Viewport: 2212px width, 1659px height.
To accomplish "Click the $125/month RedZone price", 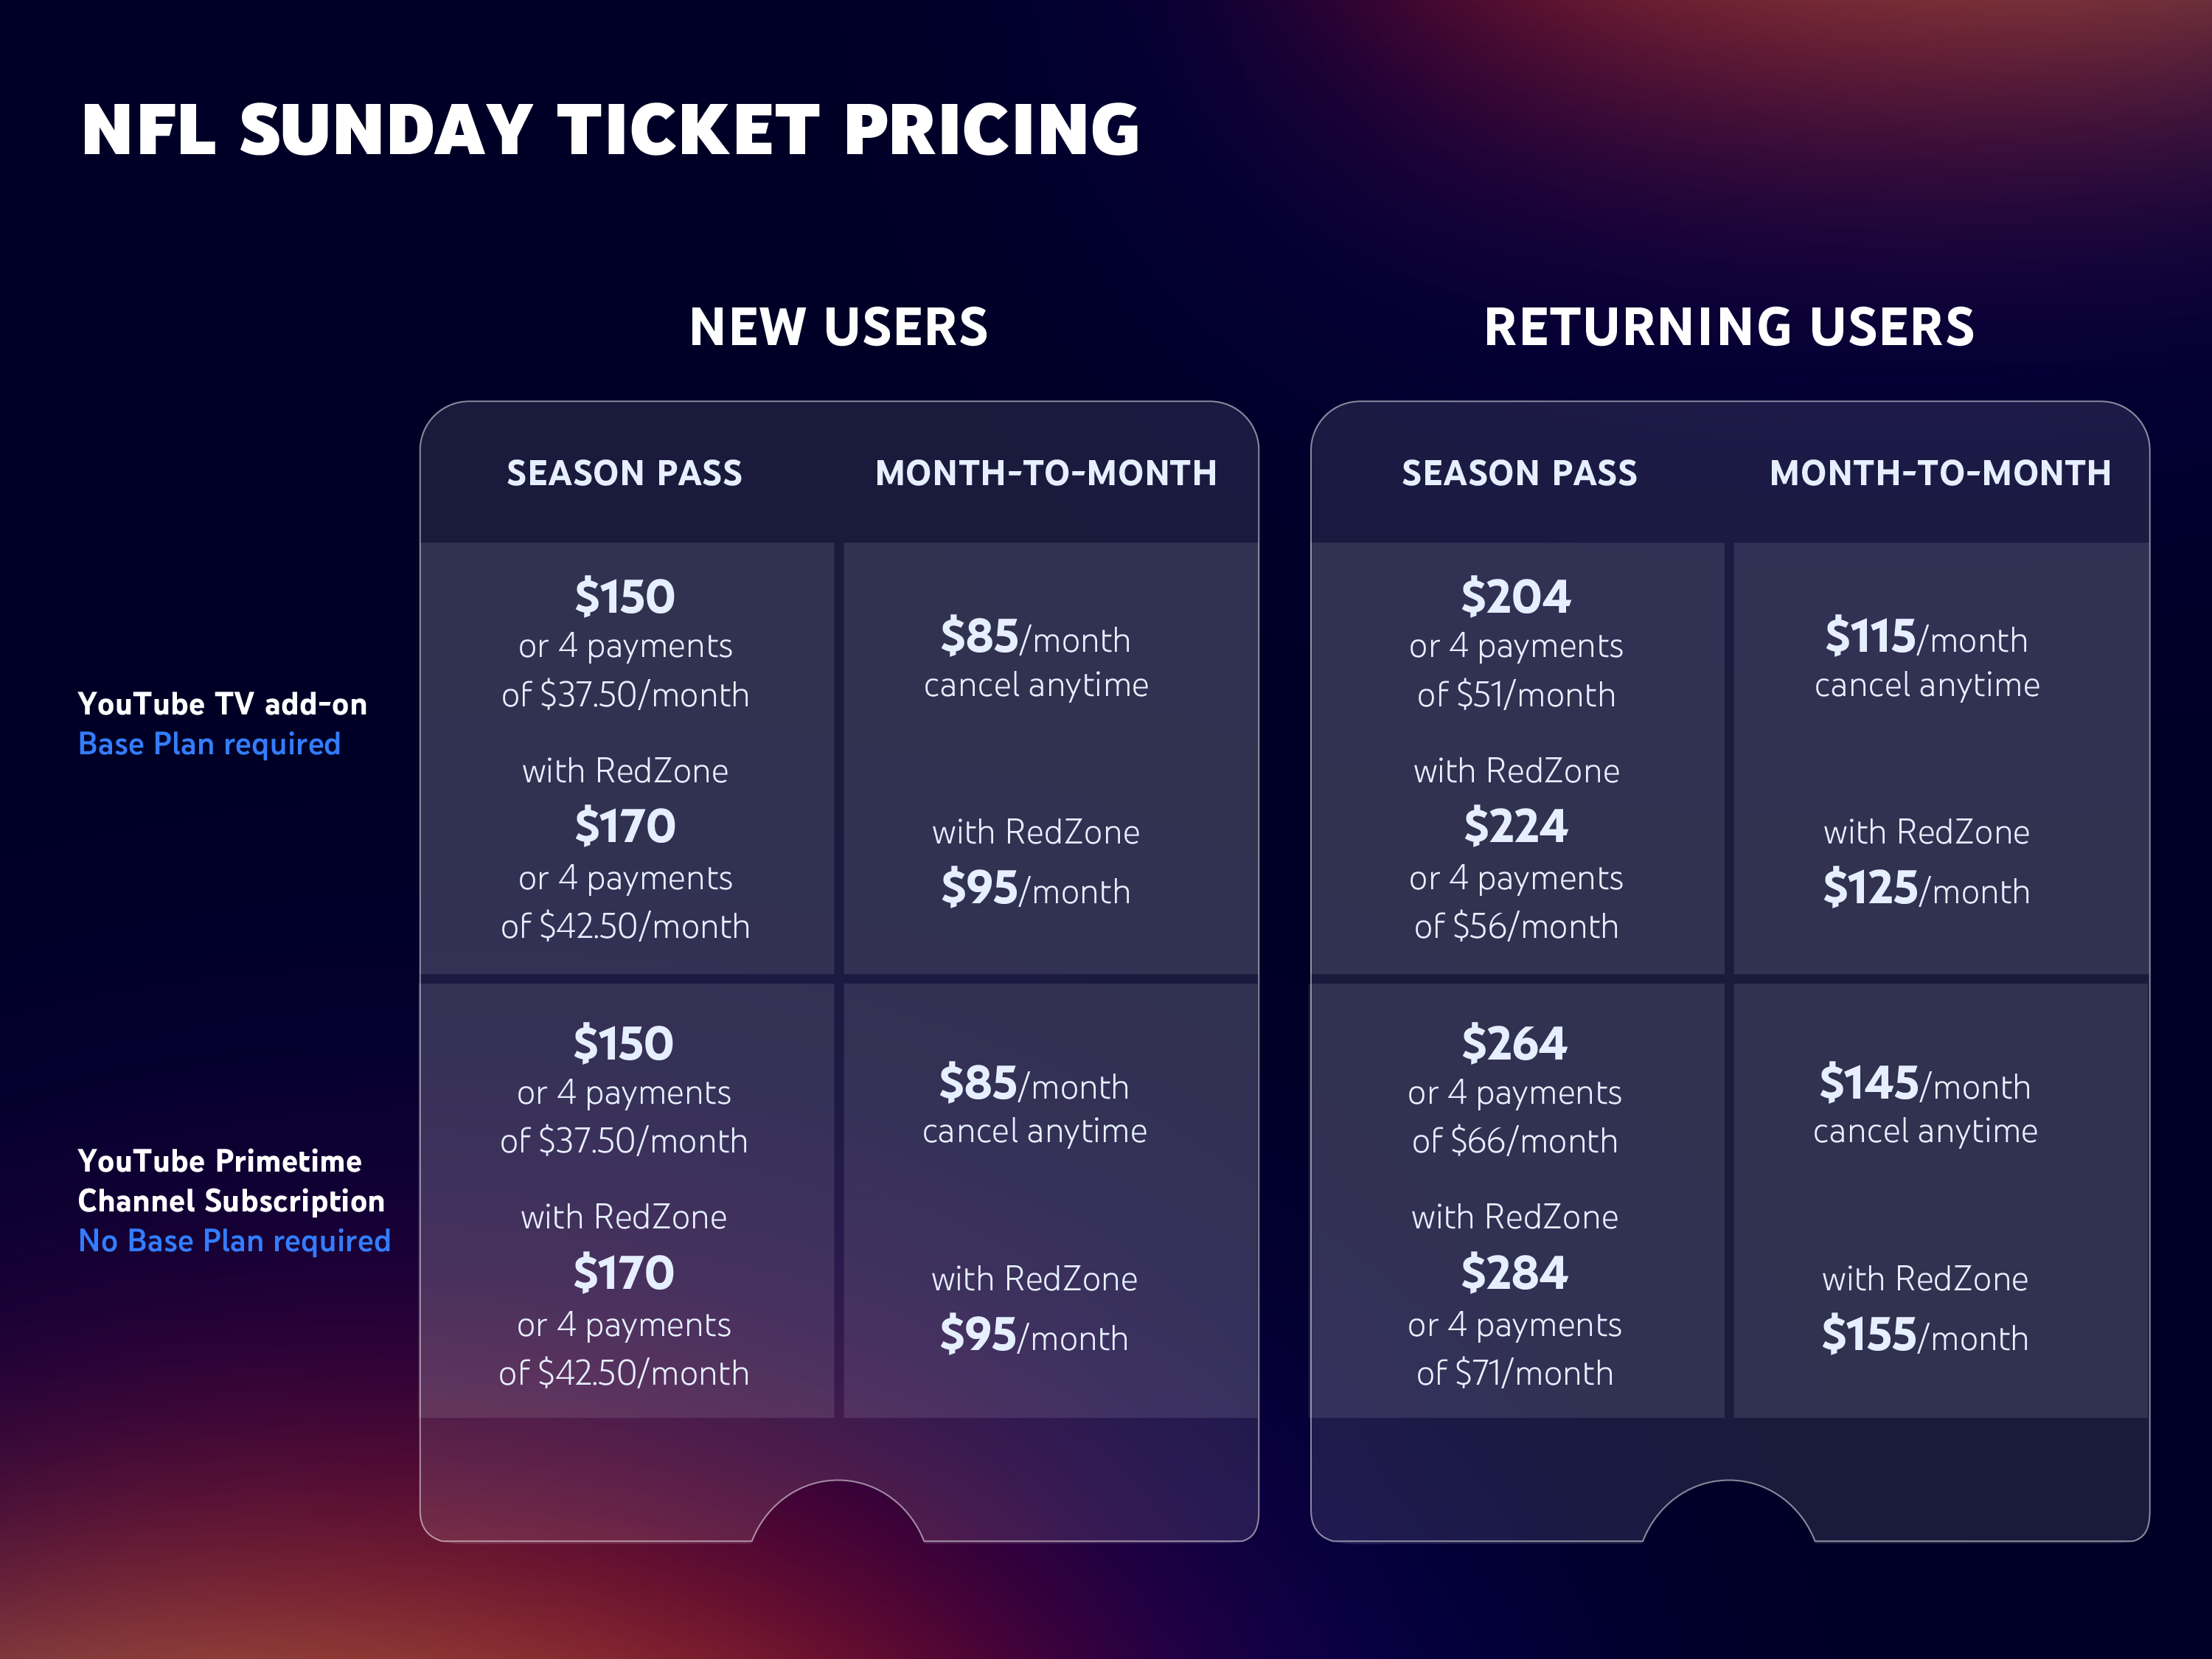I will pos(1925,889).
